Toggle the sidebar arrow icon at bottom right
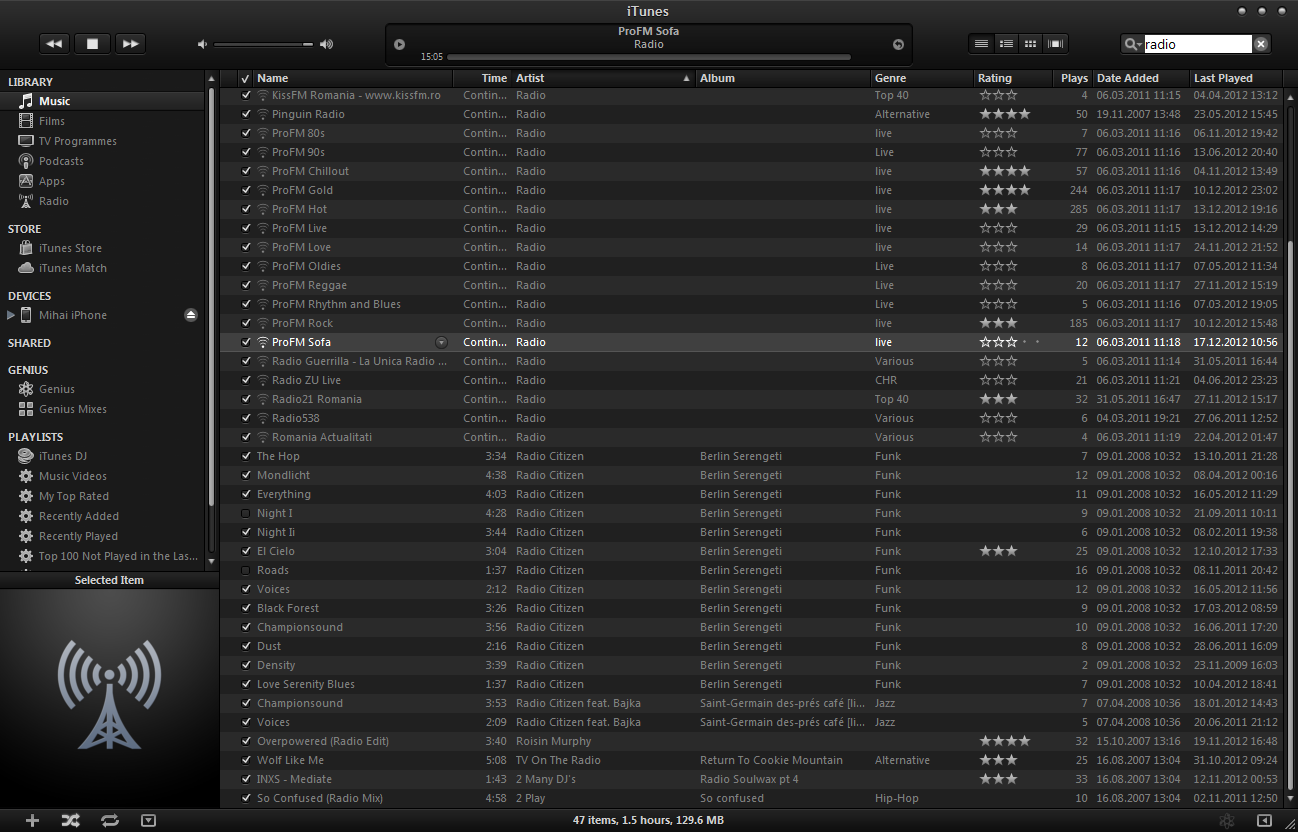The image size is (1298, 832). coord(1264,821)
